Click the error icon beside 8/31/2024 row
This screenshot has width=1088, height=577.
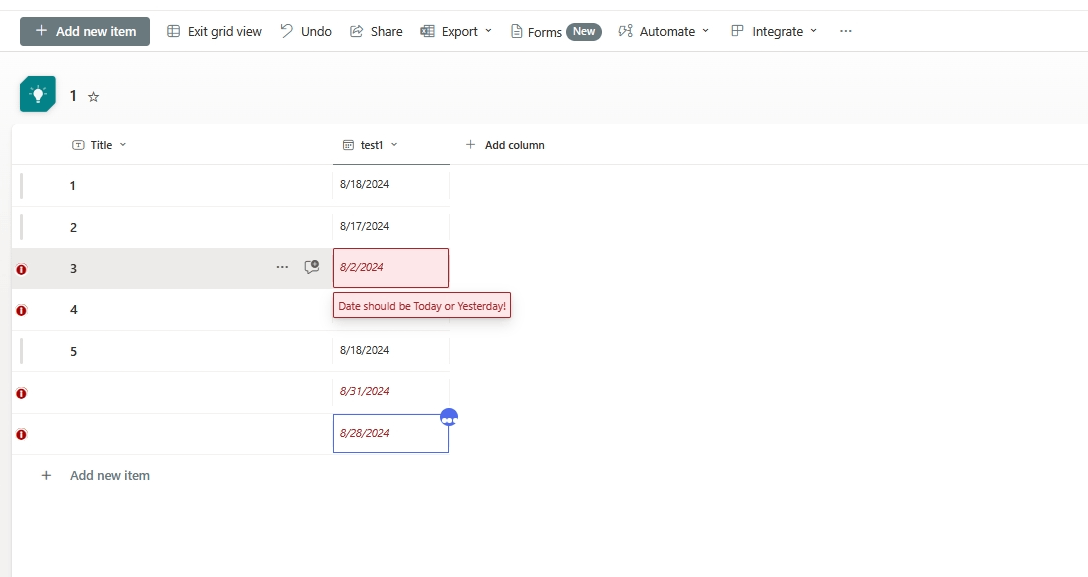[22, 393]
